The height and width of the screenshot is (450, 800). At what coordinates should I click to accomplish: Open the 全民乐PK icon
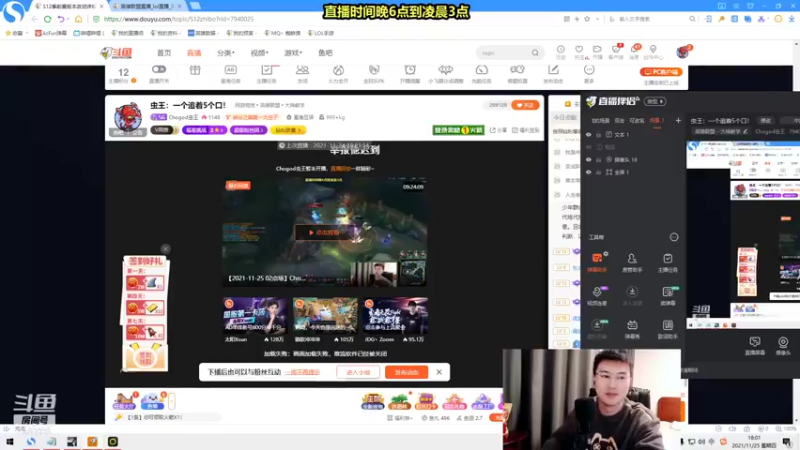point(374,70)
